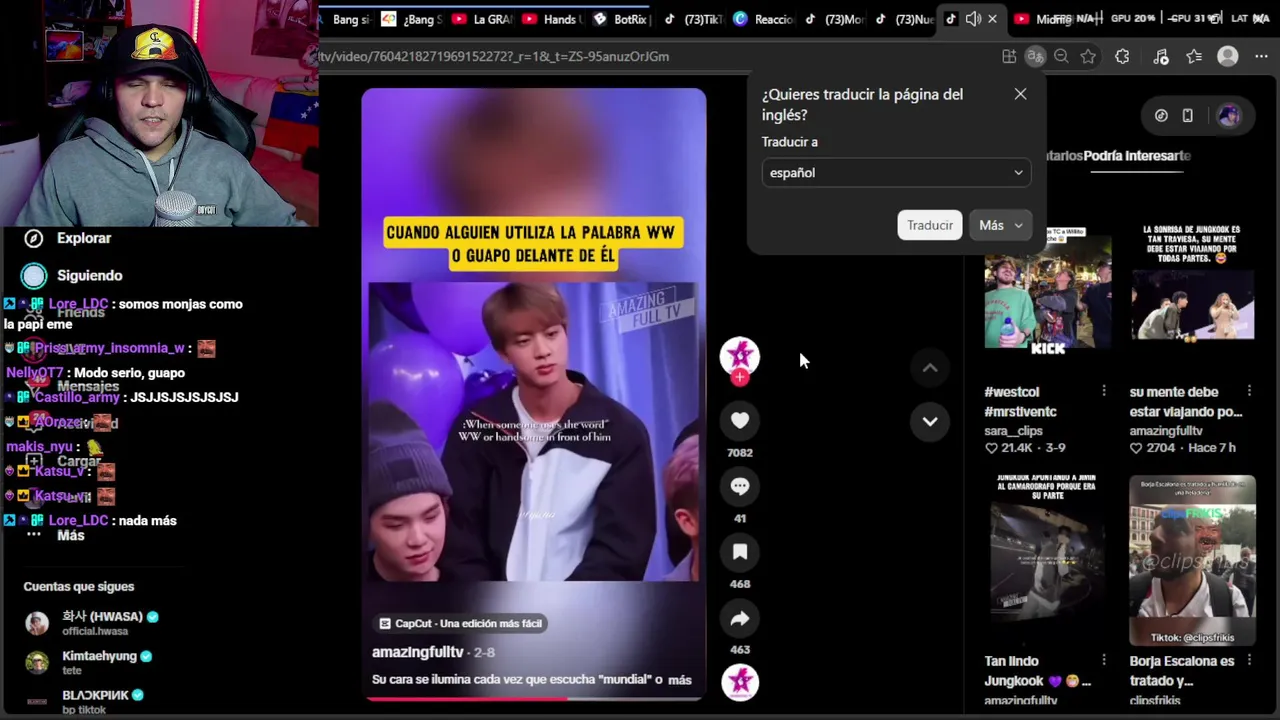Switch to the '¿Bang S' browser tab
The image size is (1280, 720).
point(412,19)
